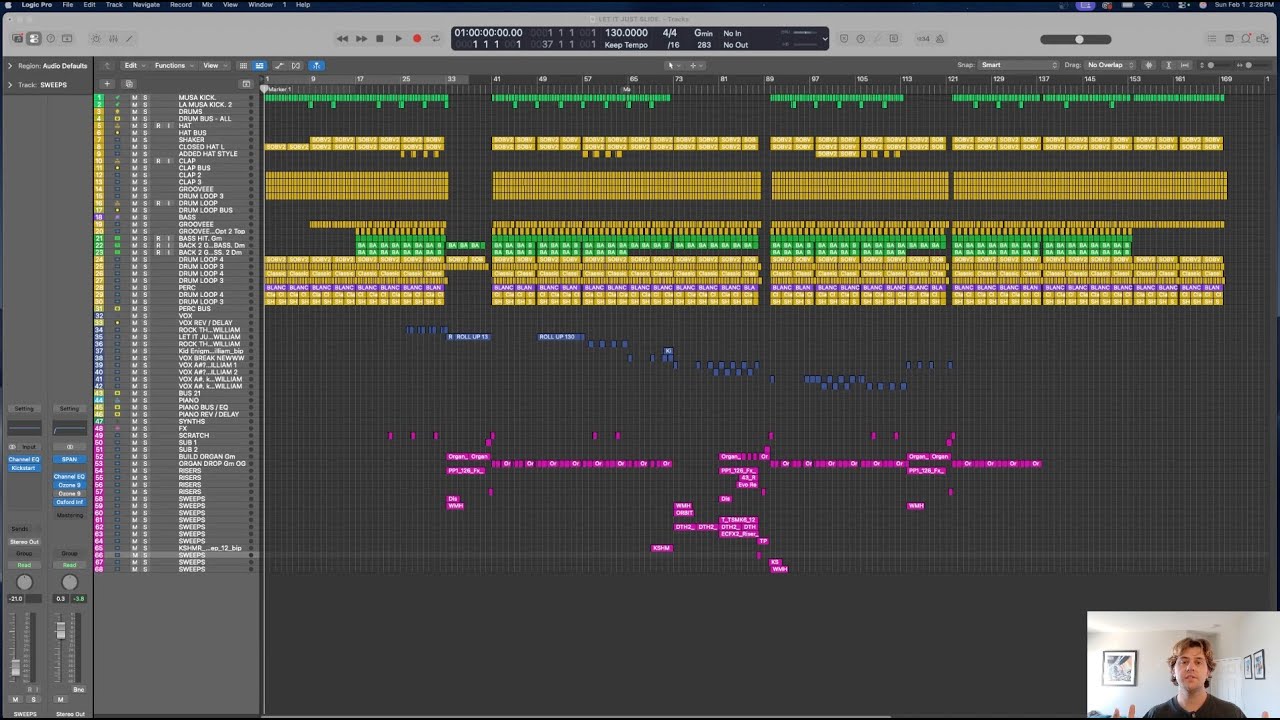Screen dimensions: 1280x720
Task: Toggle the blue Catch Playhead button
Action: coord(315,65)
